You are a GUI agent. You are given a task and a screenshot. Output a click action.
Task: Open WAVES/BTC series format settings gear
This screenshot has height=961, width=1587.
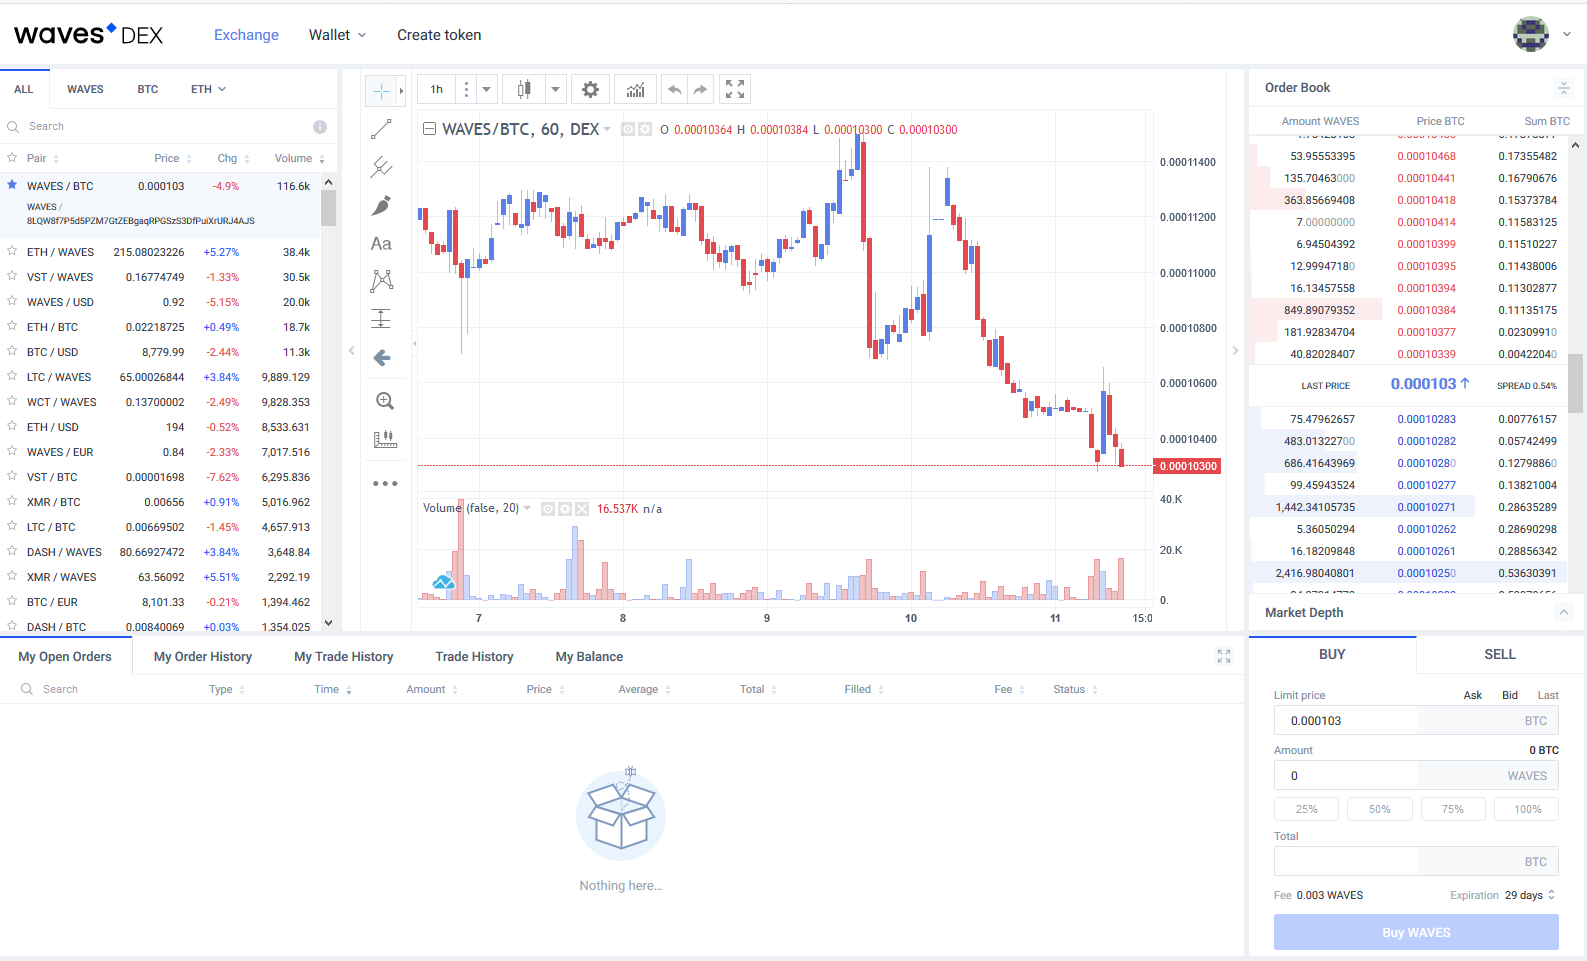(645, 129)
